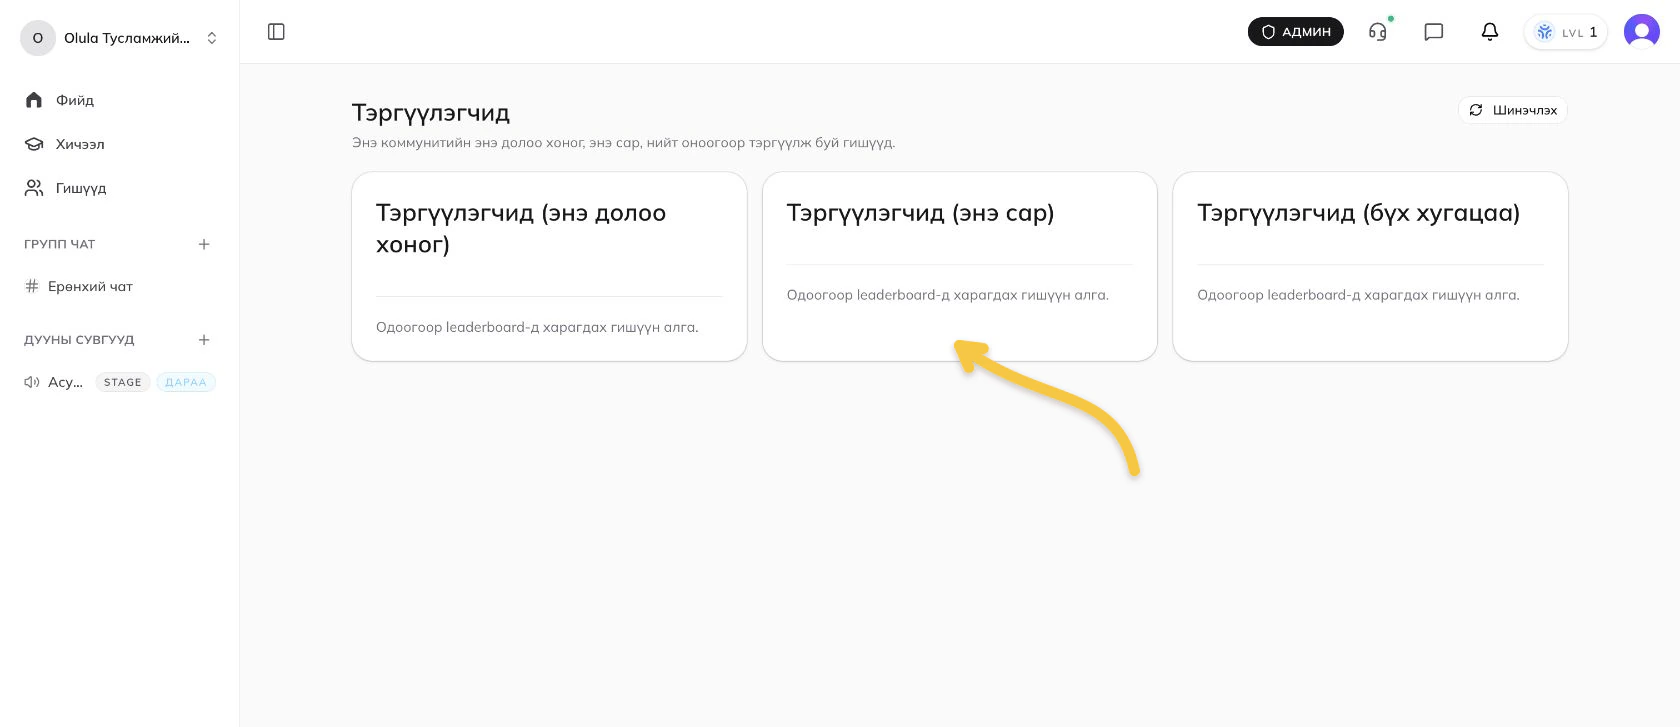The image size is (1680, 727).
Task: Open the Ерөнхий чат channel
Action: [120, 286]
